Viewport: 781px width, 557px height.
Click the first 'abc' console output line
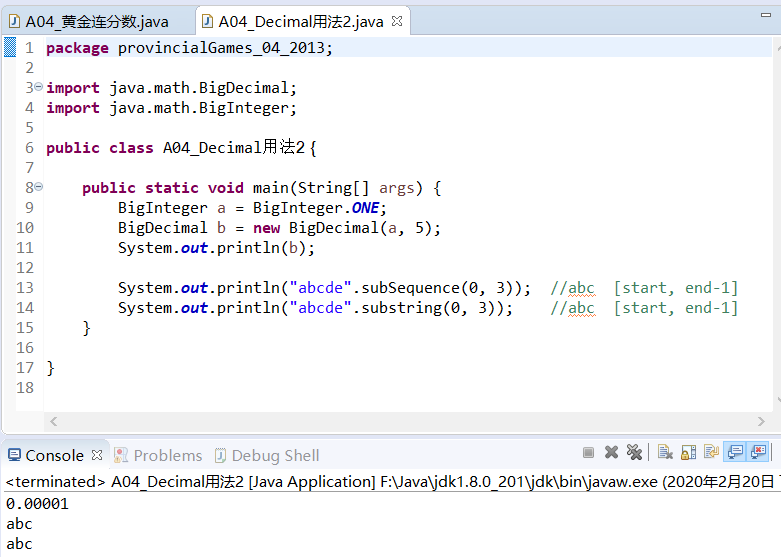(x=19, y=524)
